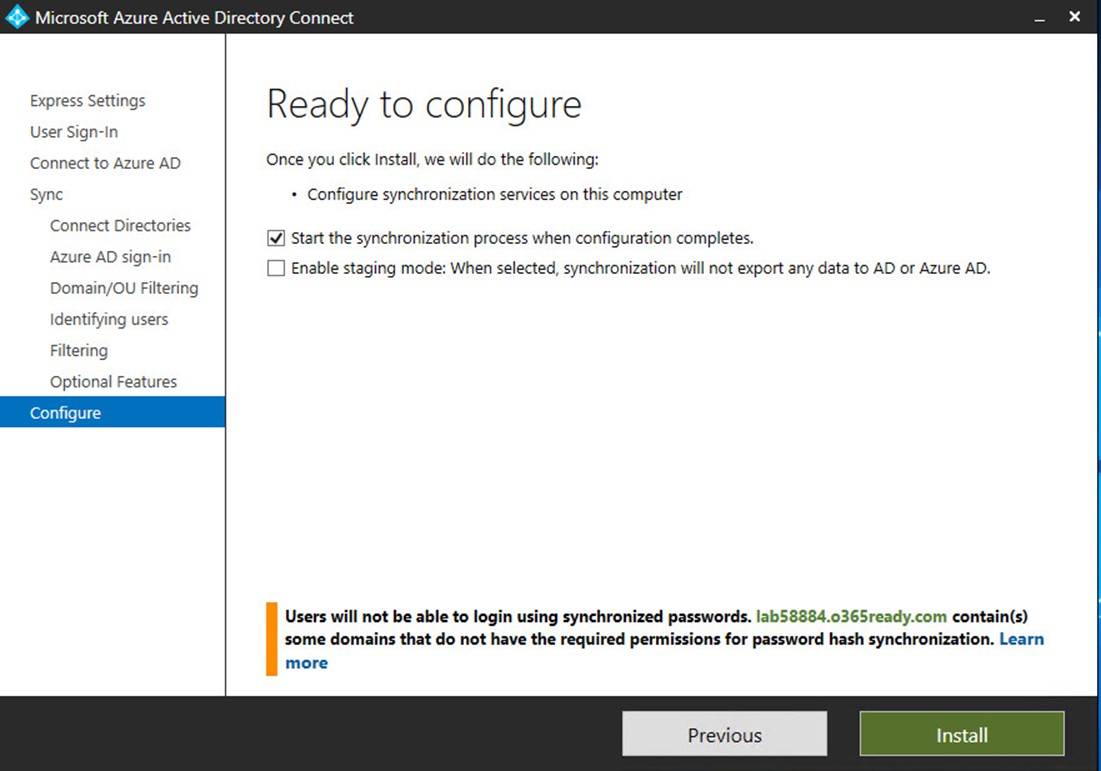Click the green Install button
Viewport: 1101px width, 771px height.
pyautogui.click(x=962, y=734)
